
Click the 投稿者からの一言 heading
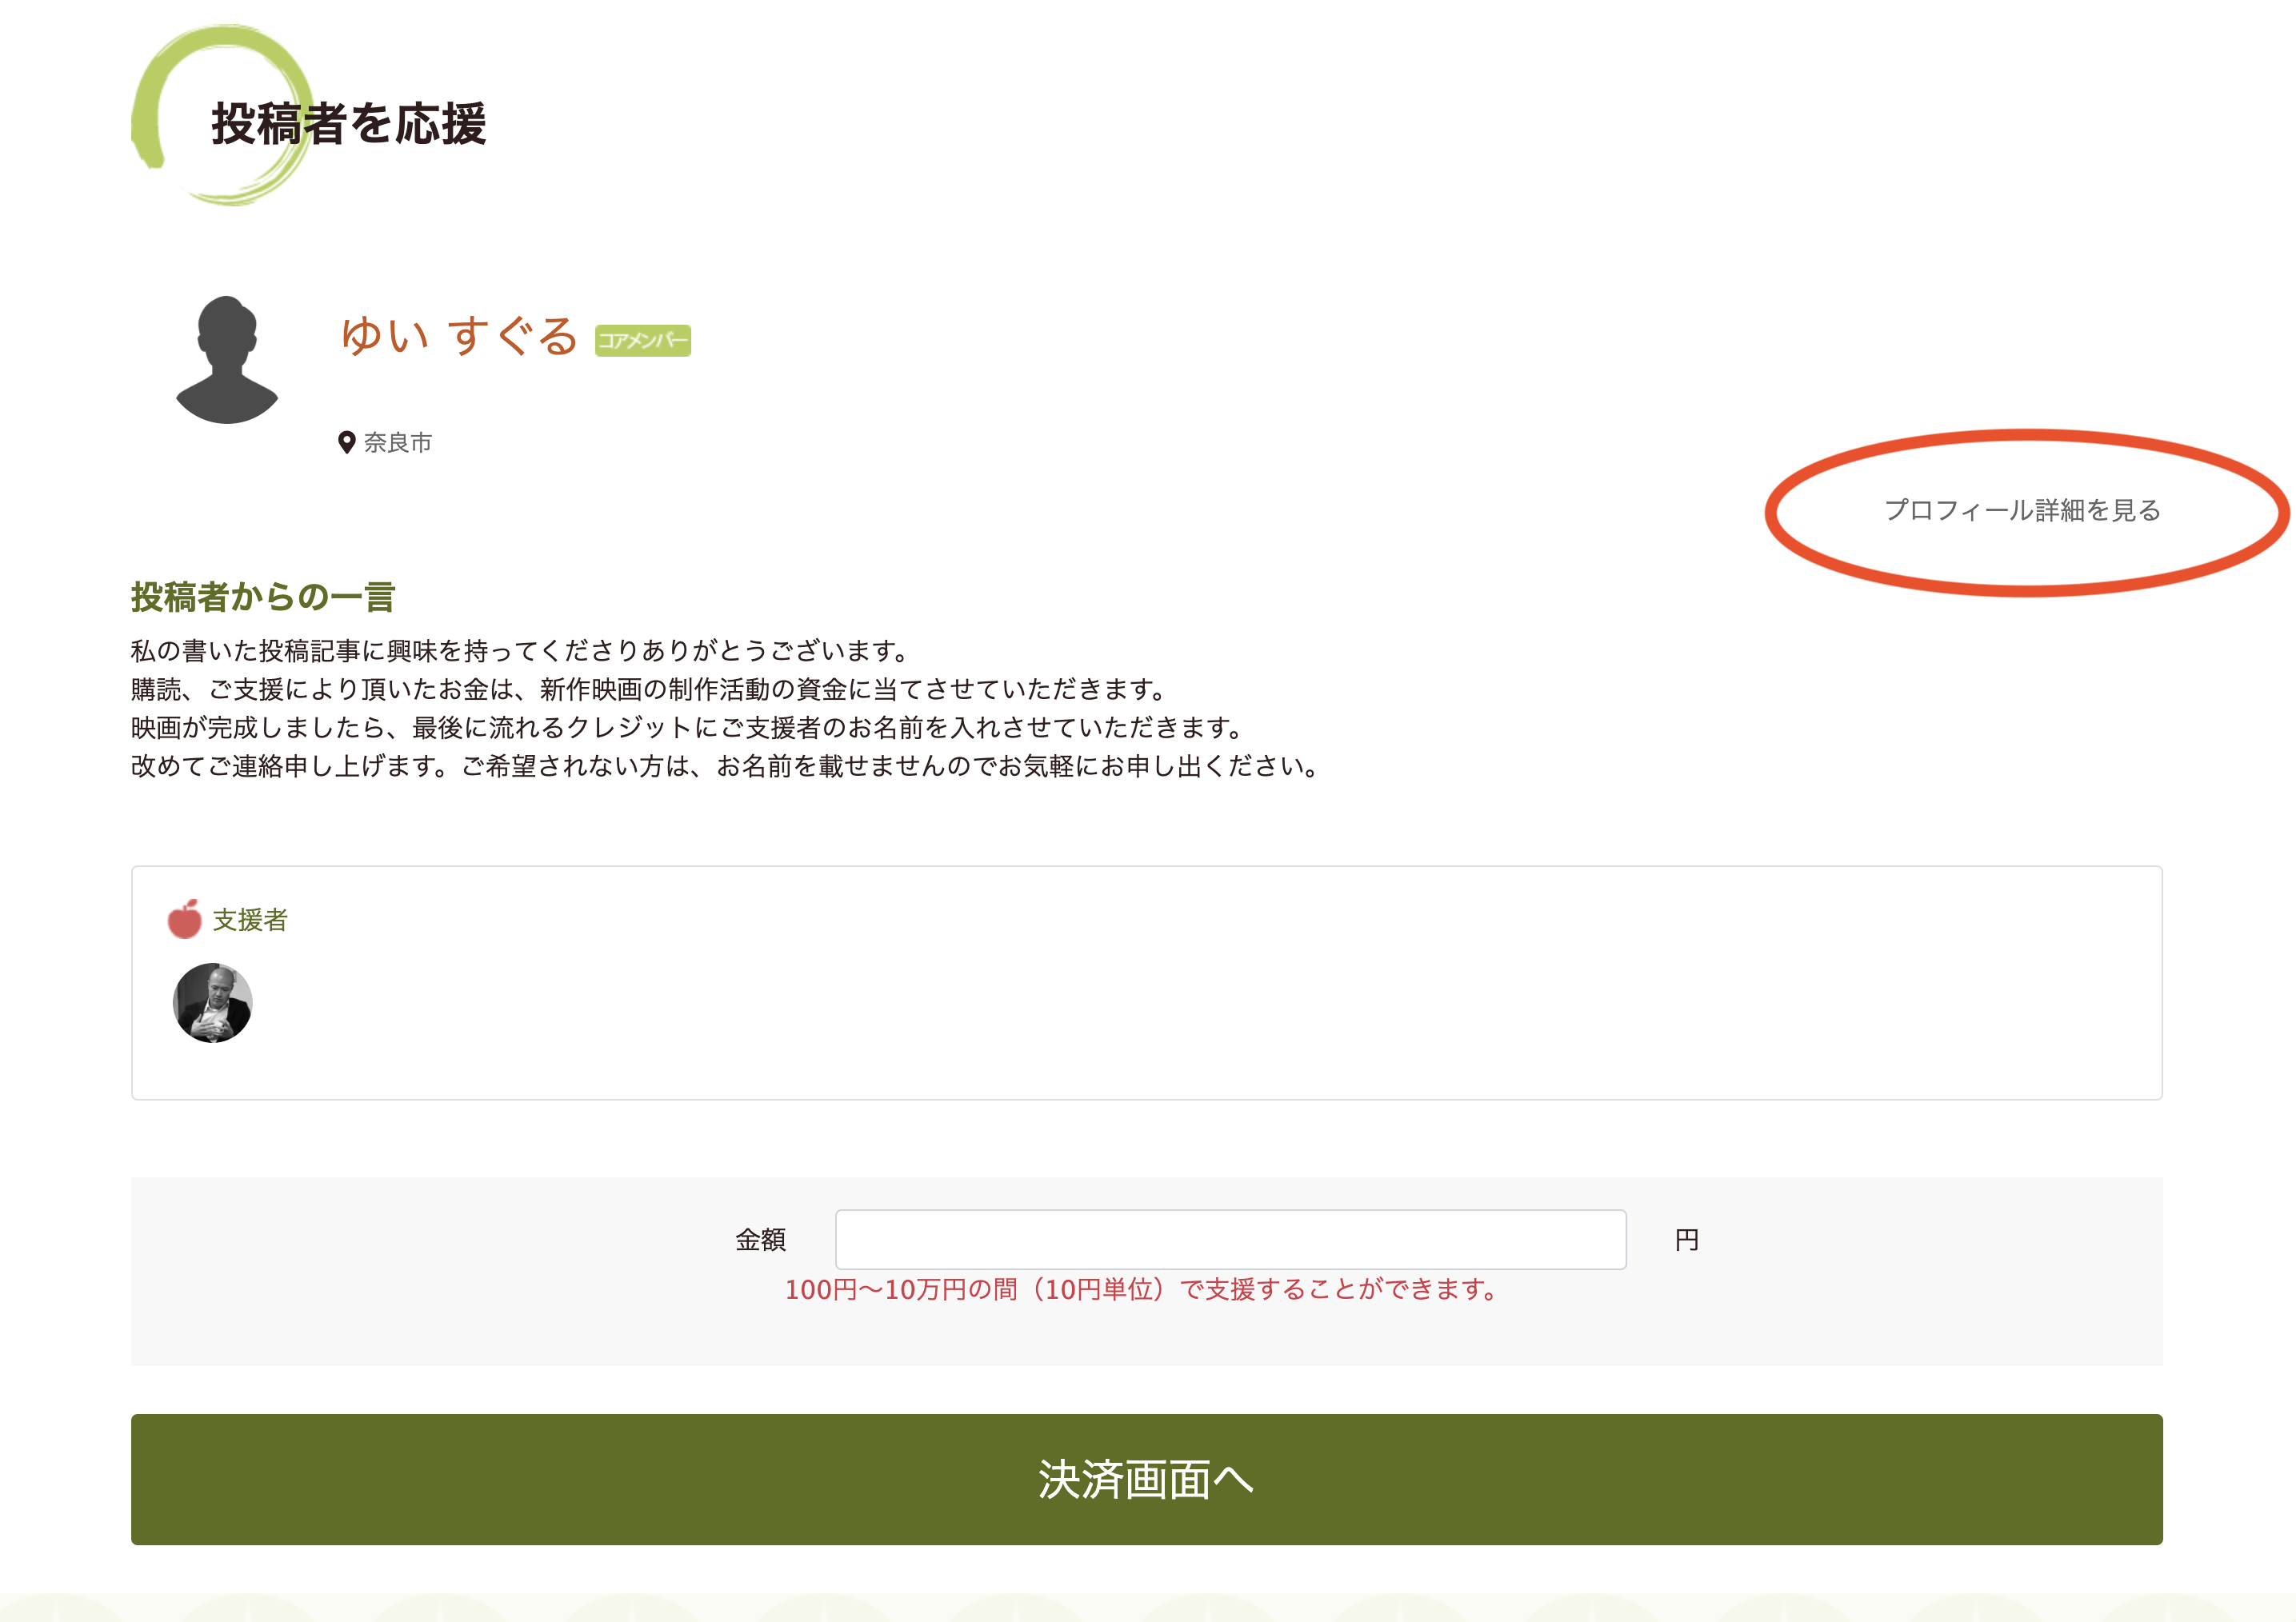coord(263,597)
